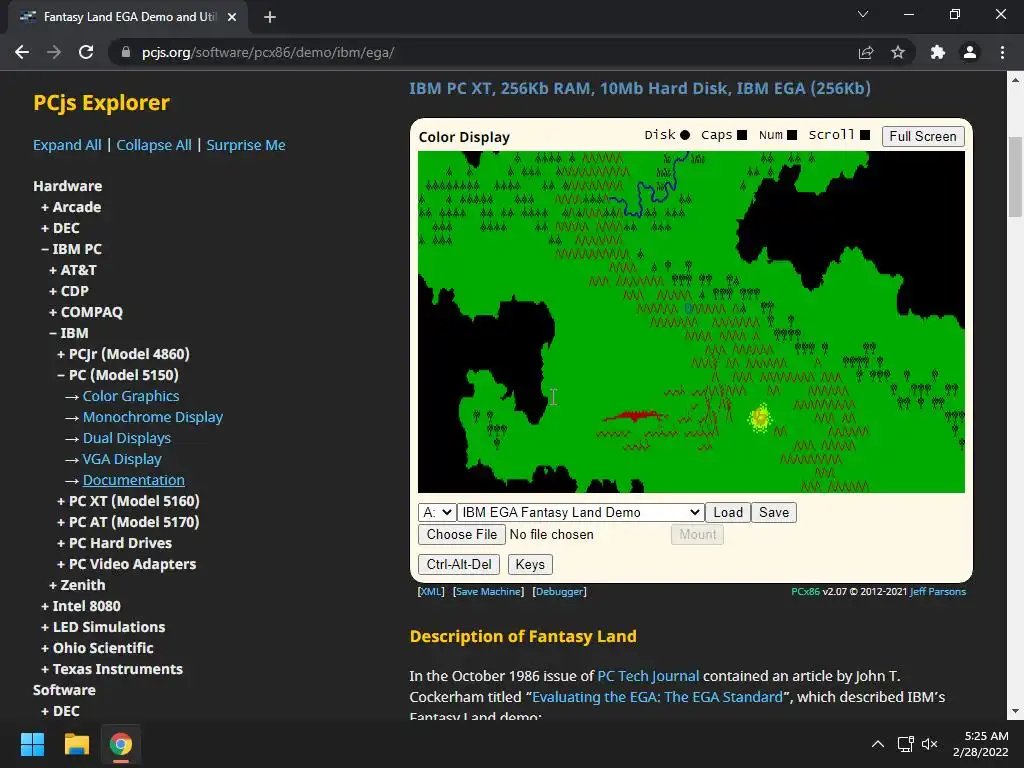This screenshot has height=768, width=1024.
Task: Open the A: drive dropdown
Action: tap(437, 513)
